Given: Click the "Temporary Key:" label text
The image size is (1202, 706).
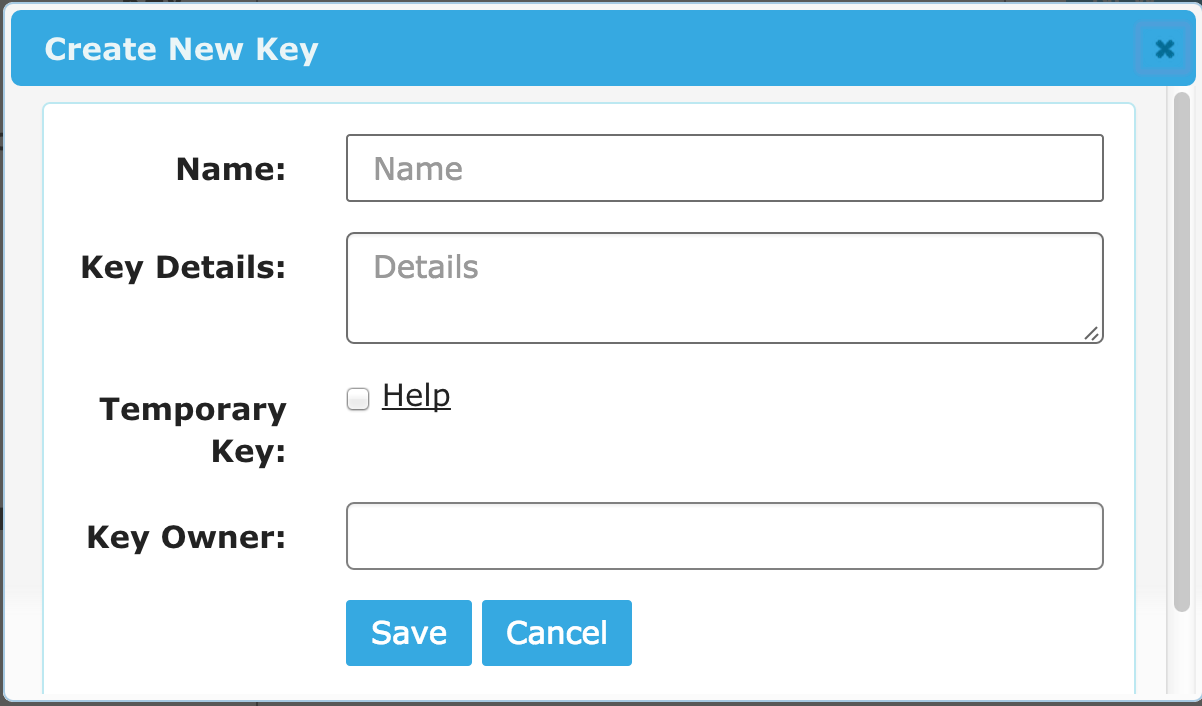Looking at the screenshot, I should pyautogui.click(x=193, y=430).
